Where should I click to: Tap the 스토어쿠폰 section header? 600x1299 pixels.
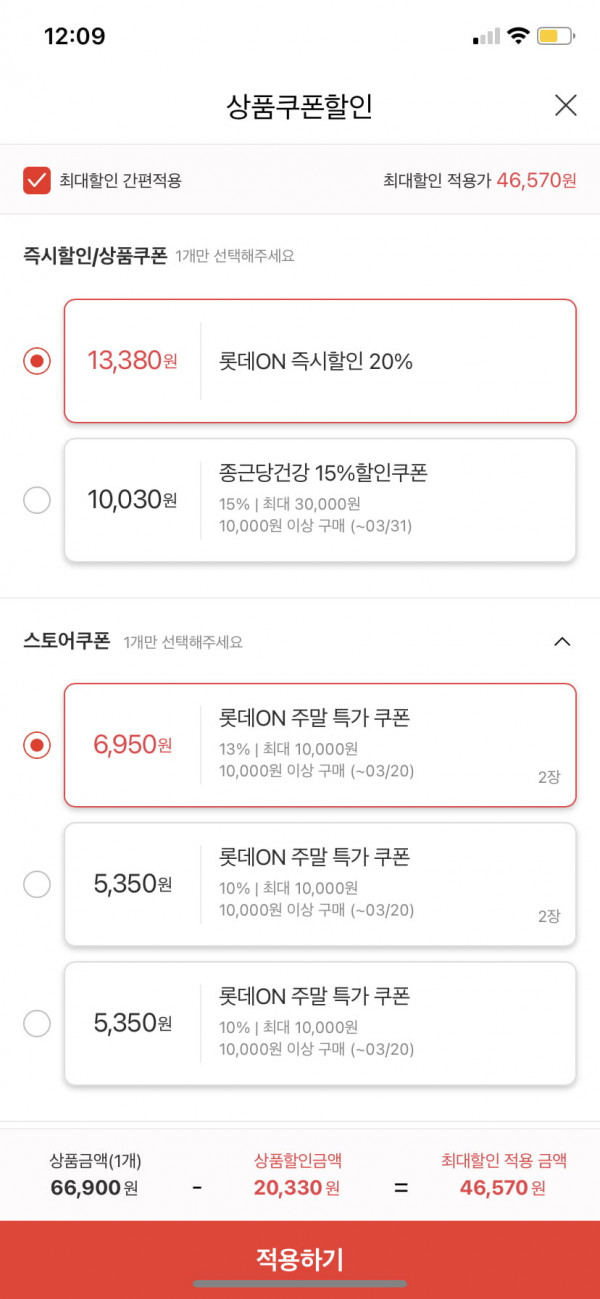(x=66, y=642)
